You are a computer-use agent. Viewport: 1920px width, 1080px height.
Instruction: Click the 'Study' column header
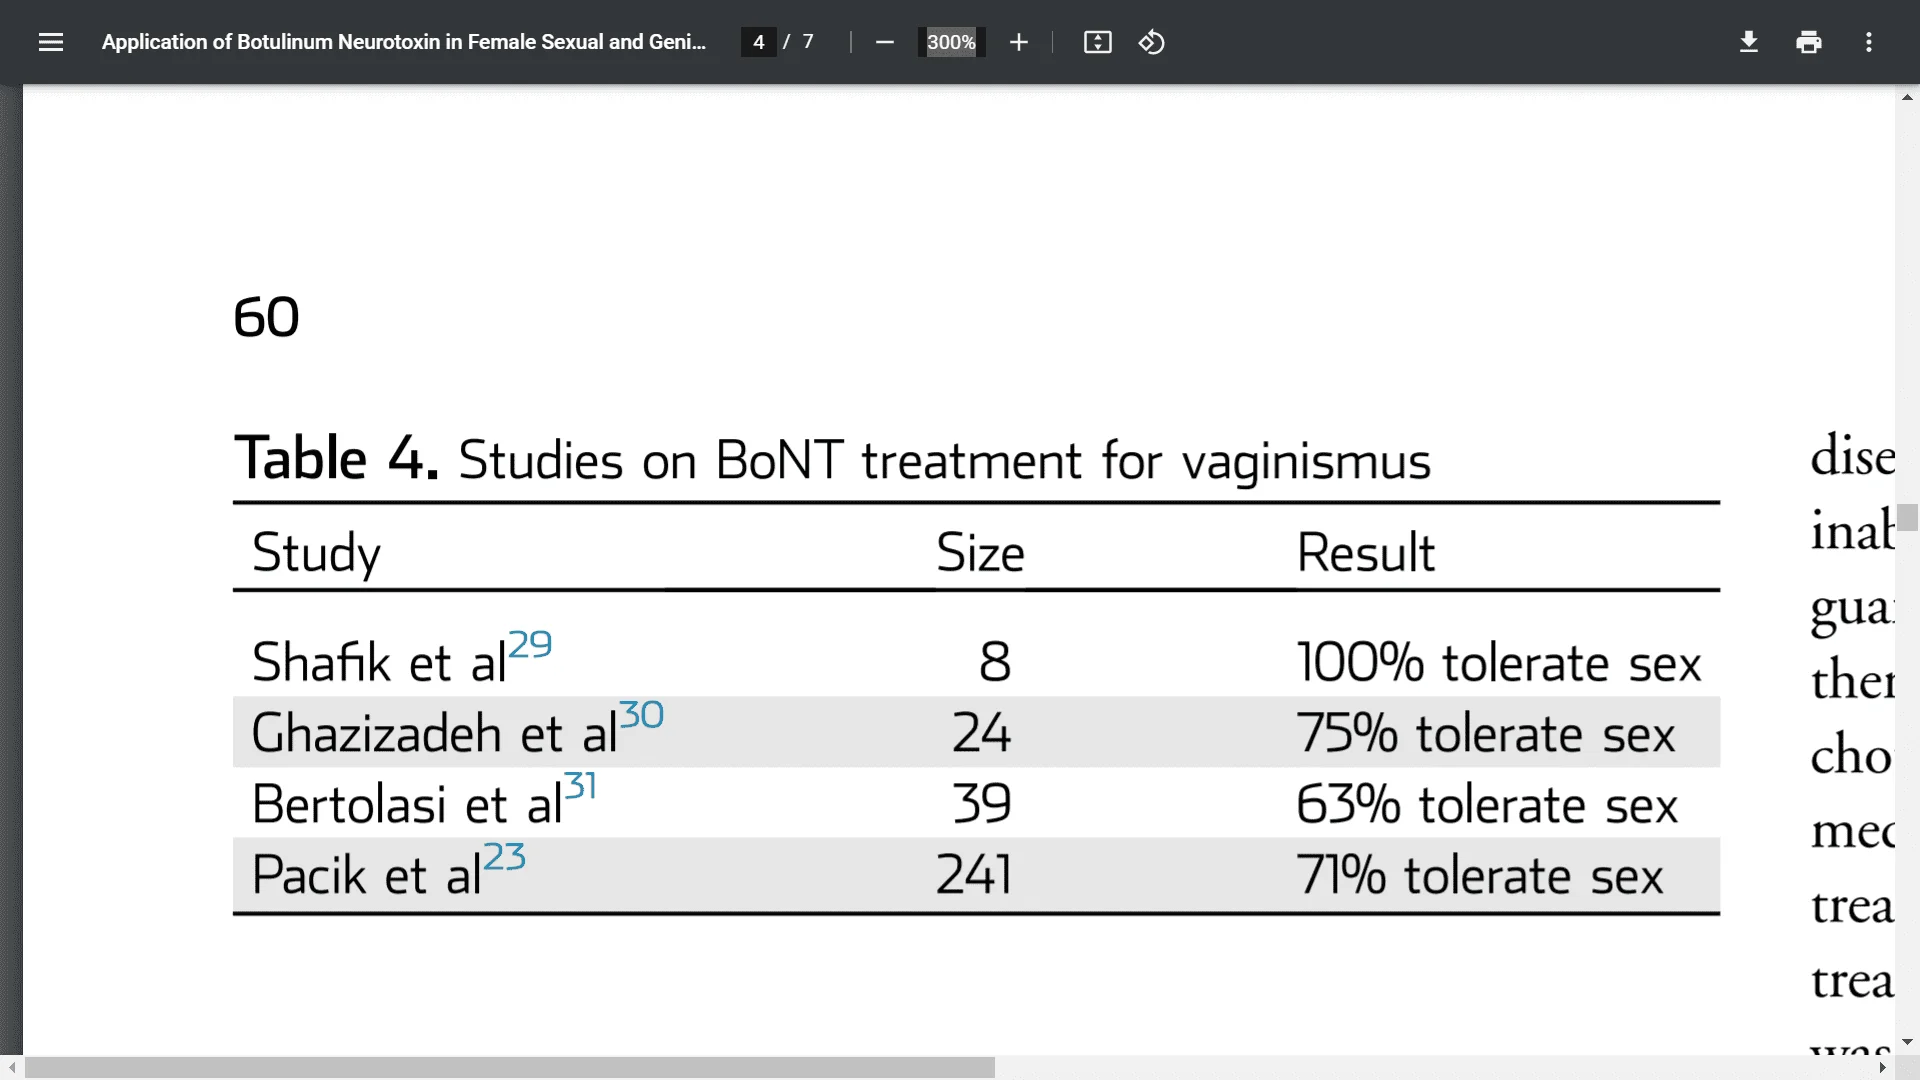point(316,552)
